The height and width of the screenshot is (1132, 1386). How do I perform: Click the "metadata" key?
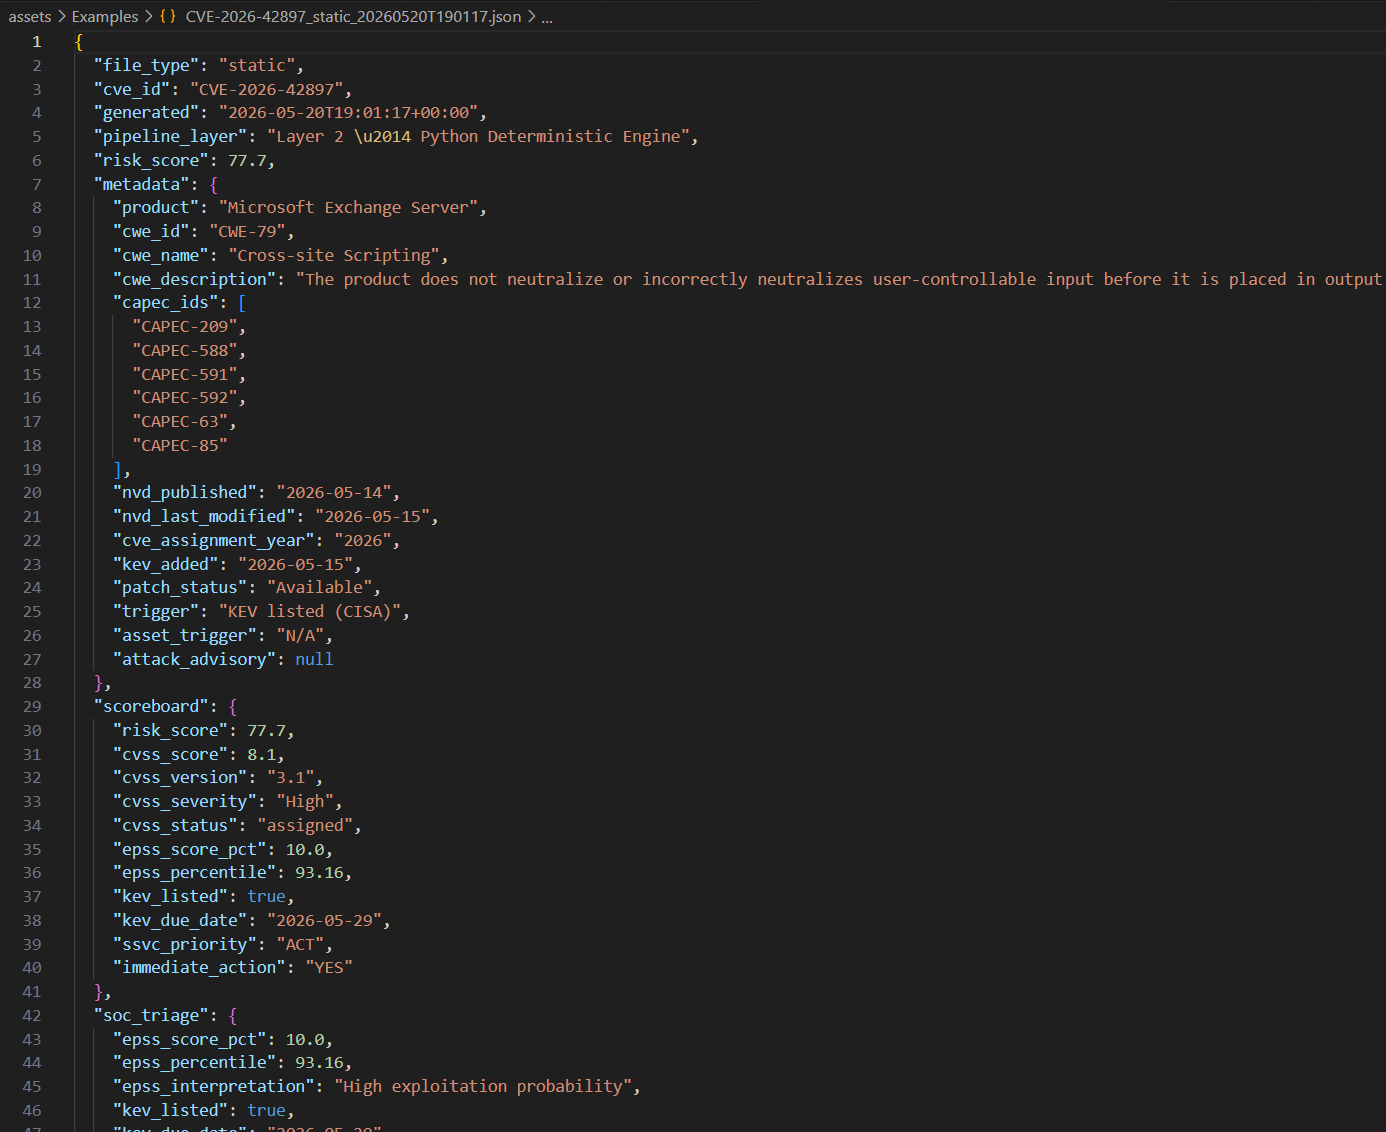(x=142, y=184)
